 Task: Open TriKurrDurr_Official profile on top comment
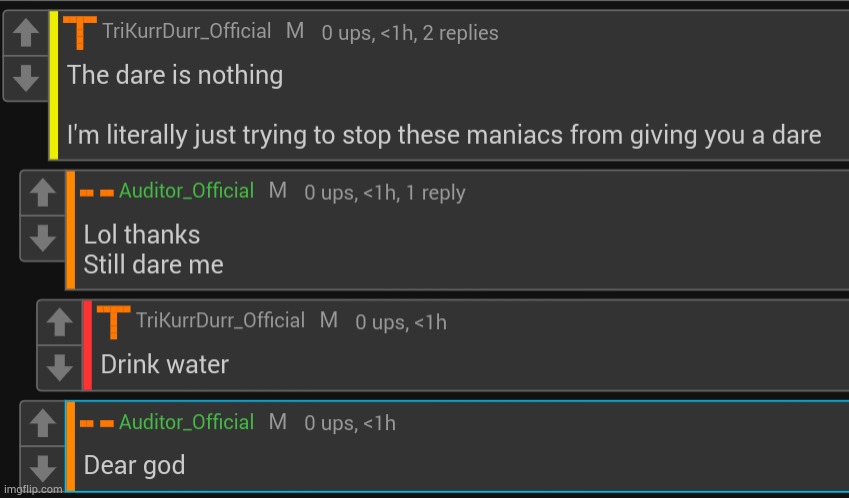[x=187, y=31]
